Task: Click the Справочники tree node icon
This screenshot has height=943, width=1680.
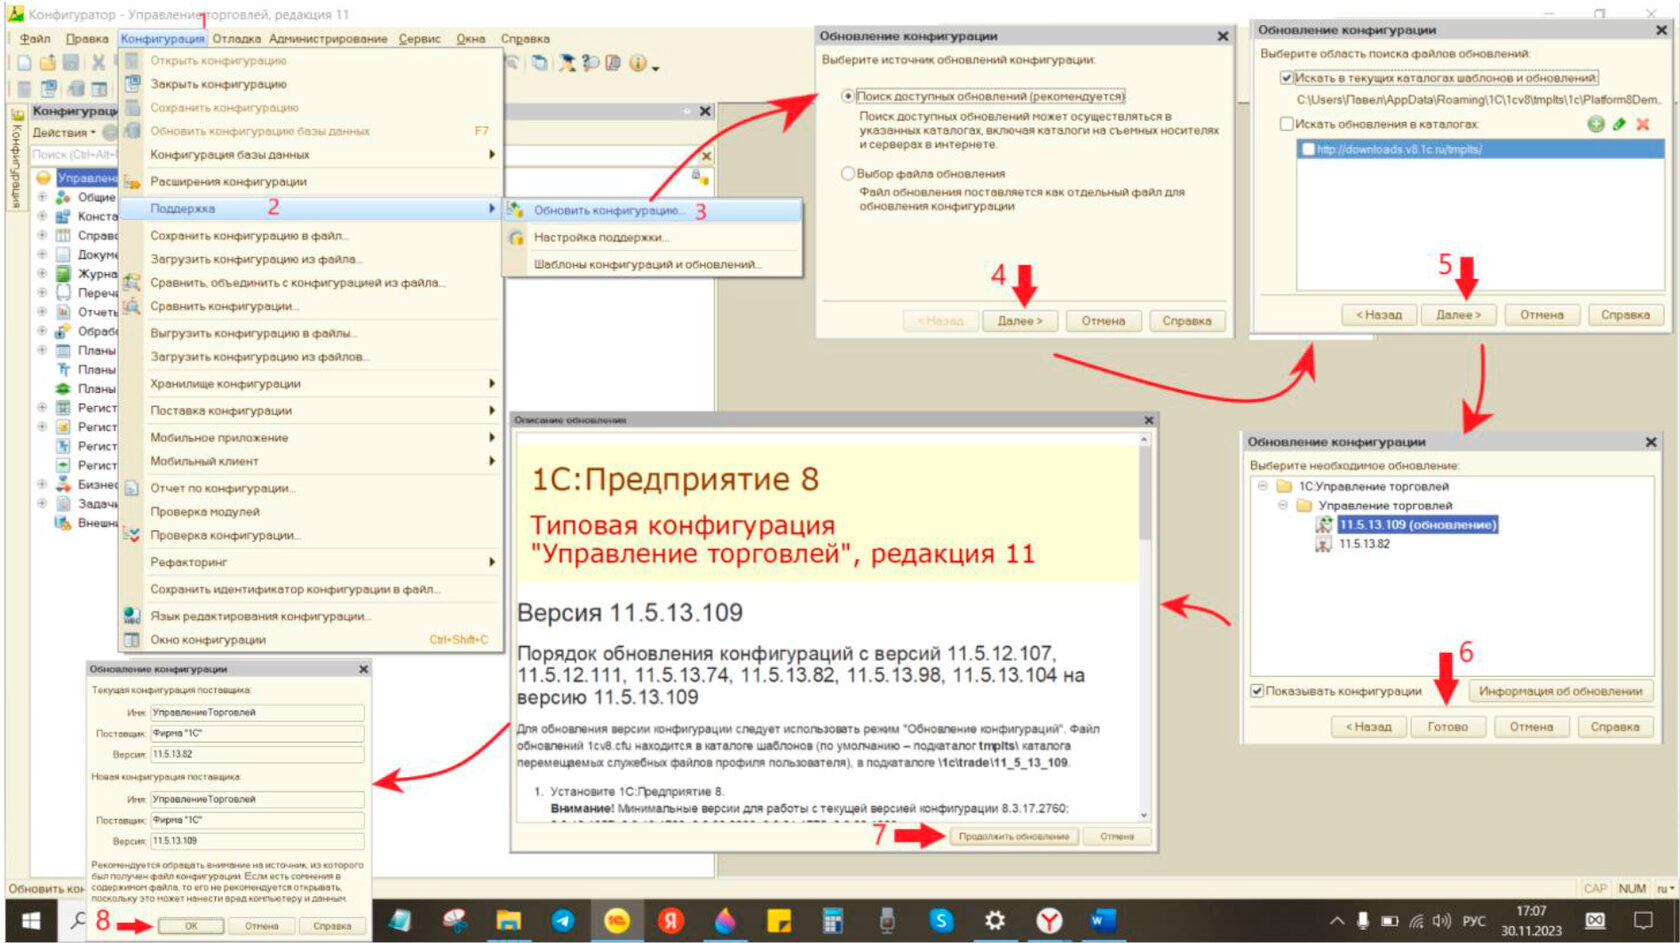Action: pos(63,235)
